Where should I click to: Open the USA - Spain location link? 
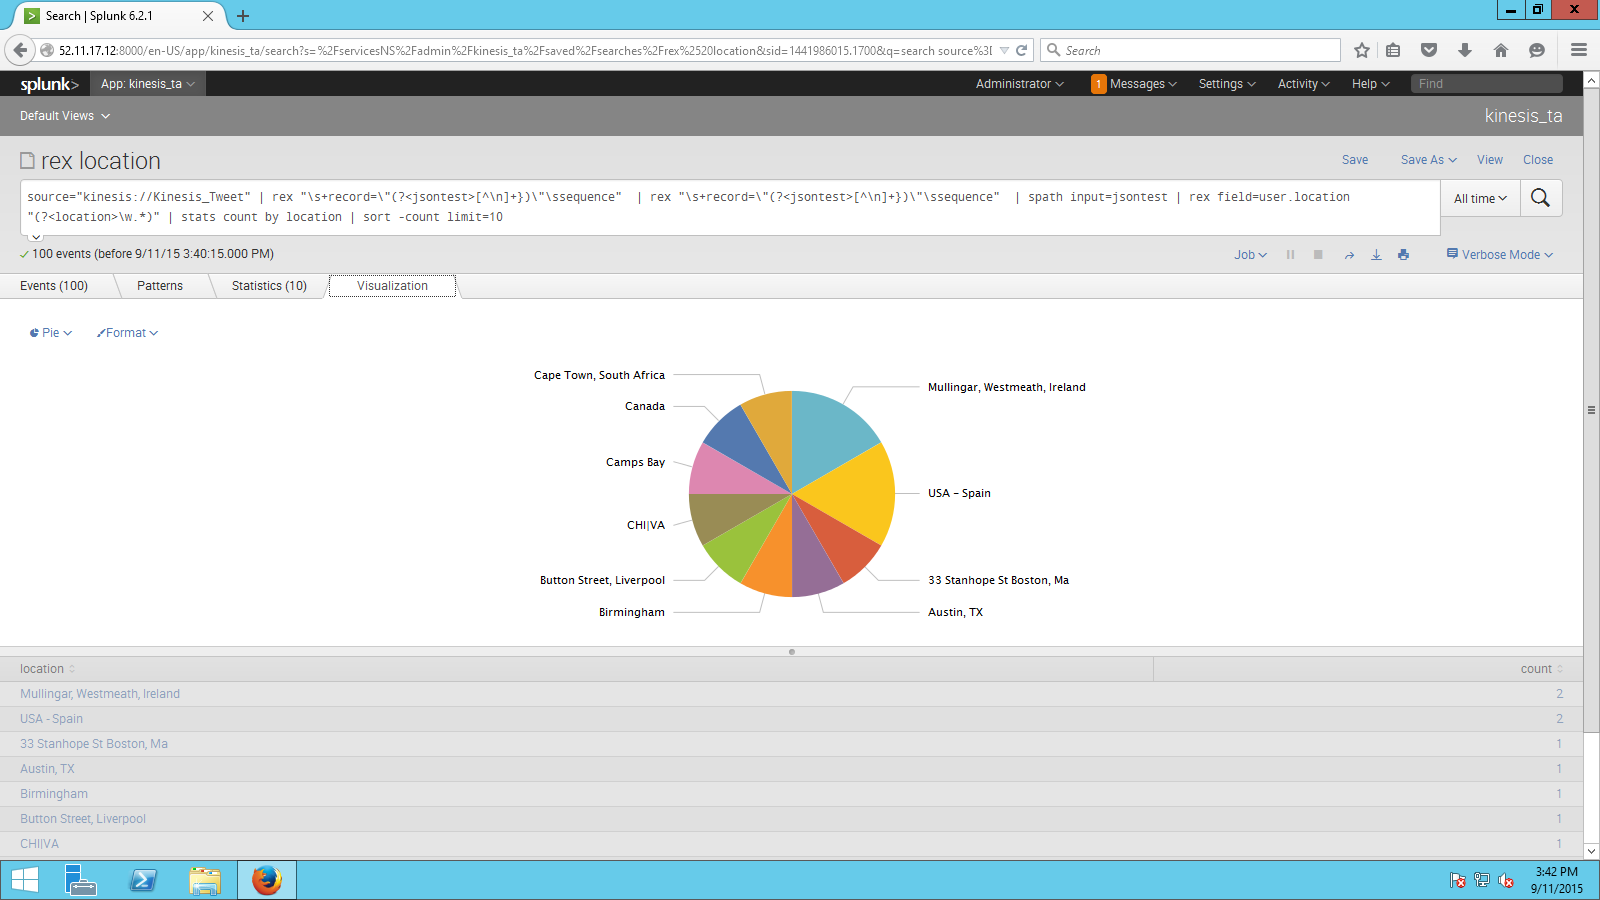tap(51, 718)
